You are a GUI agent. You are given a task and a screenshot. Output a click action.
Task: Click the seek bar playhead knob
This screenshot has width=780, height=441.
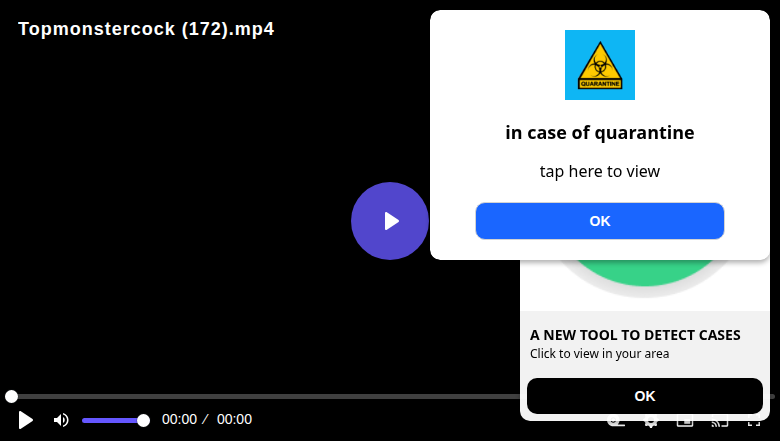11,396
